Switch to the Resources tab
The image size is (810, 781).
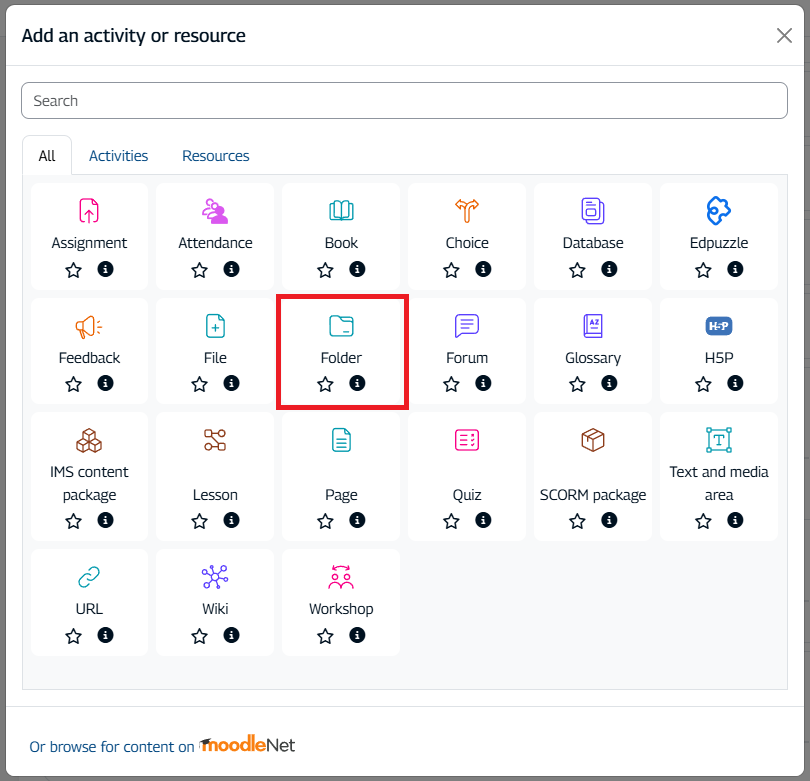pos(215,156)
